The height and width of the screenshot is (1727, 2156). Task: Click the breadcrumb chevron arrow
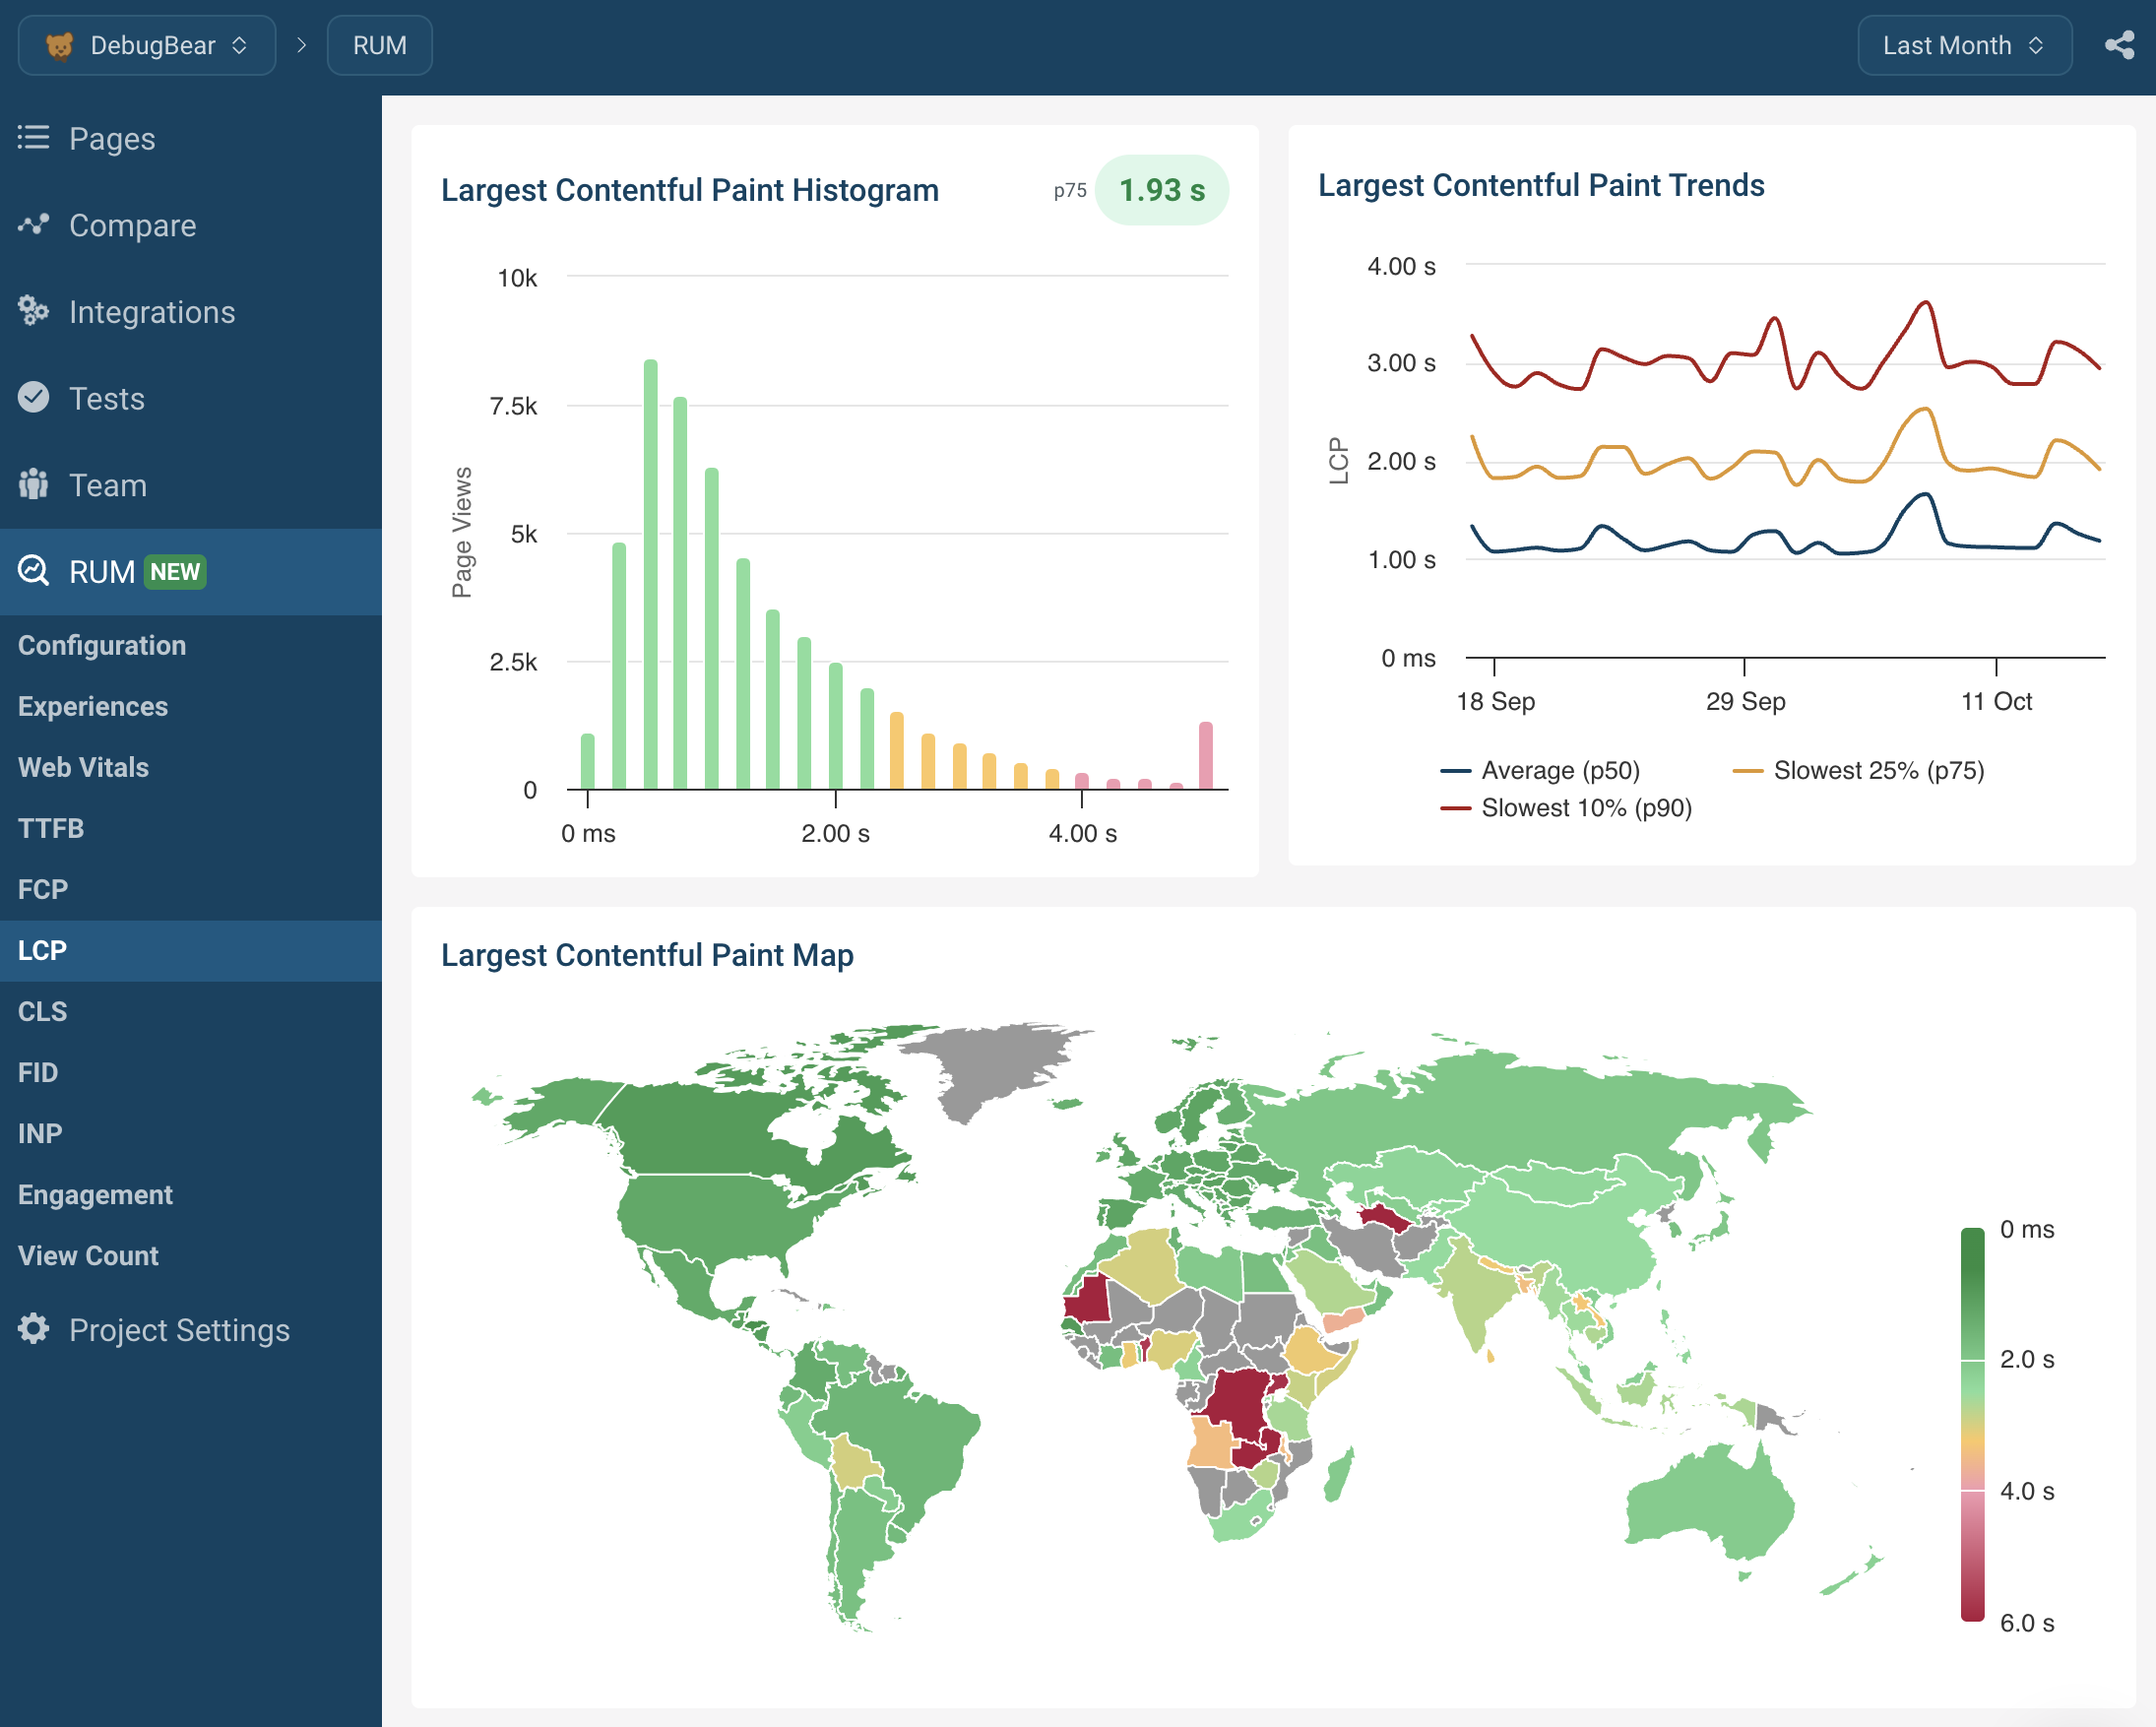(x=301, y=45)
